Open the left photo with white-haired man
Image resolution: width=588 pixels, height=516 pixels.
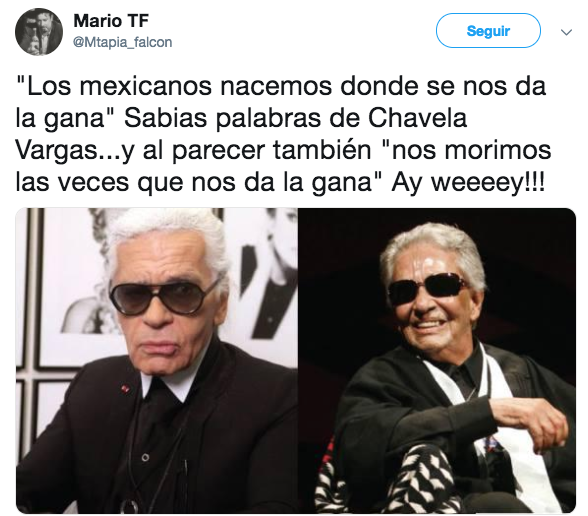pyautogui.click(x=157, y=360)
